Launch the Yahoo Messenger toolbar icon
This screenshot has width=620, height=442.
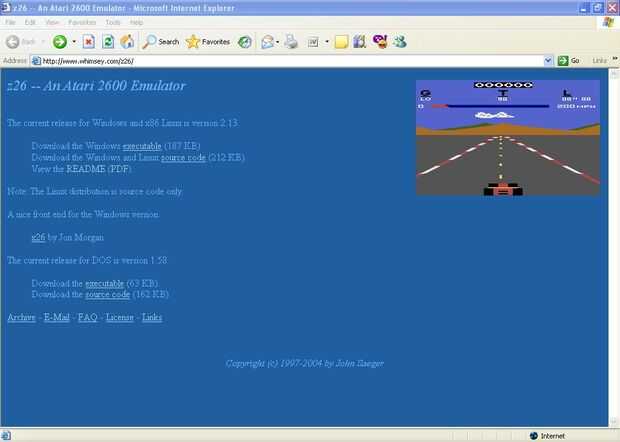[x=380, y=42]
